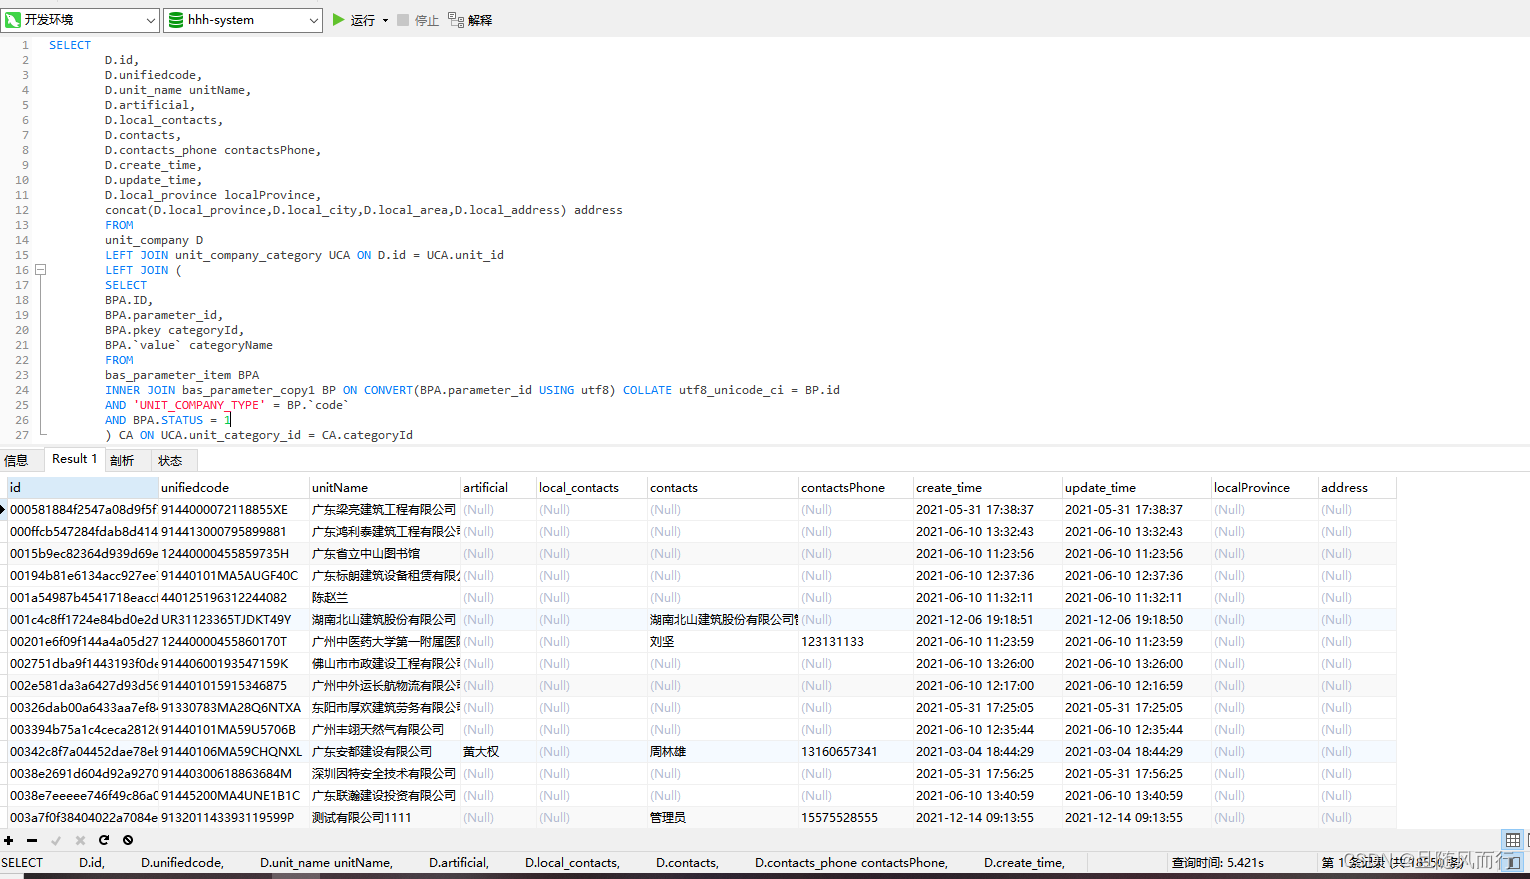The height and width of the screenshot is (879, 1530).
Task: Select cell 广州丰翊天然气有限公司
Action: [x=385, y=730]
